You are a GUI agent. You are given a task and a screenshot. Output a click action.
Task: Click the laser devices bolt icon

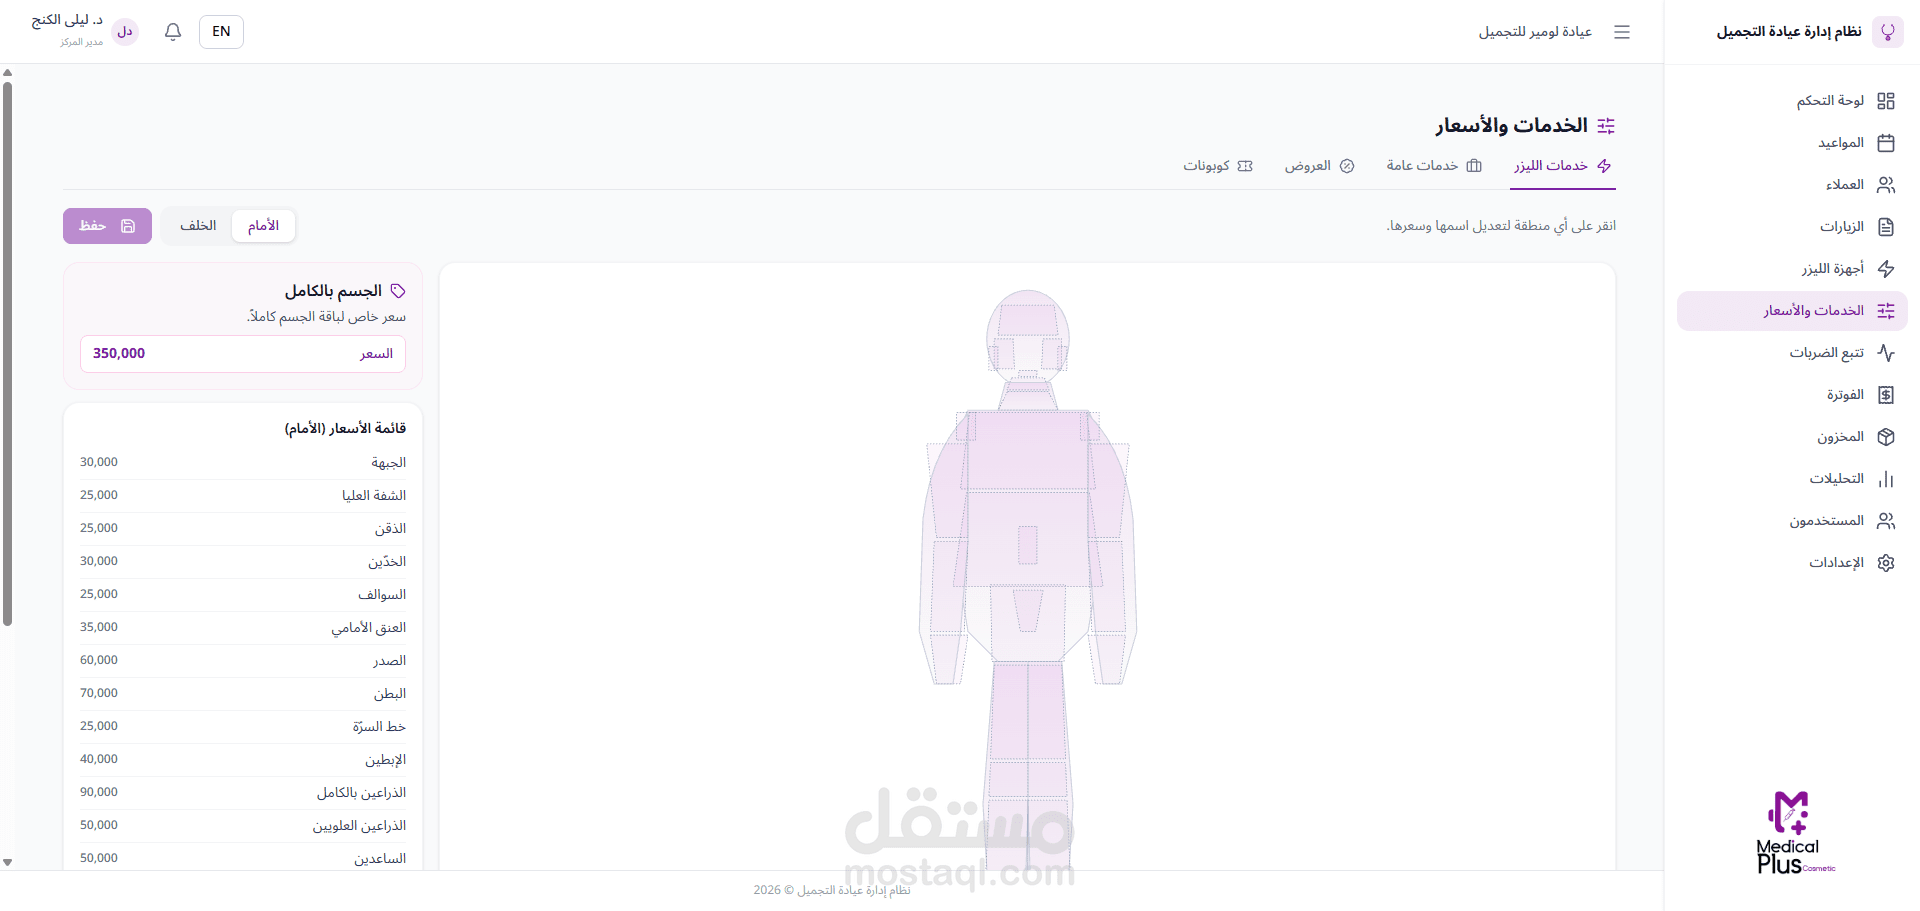1886,269
